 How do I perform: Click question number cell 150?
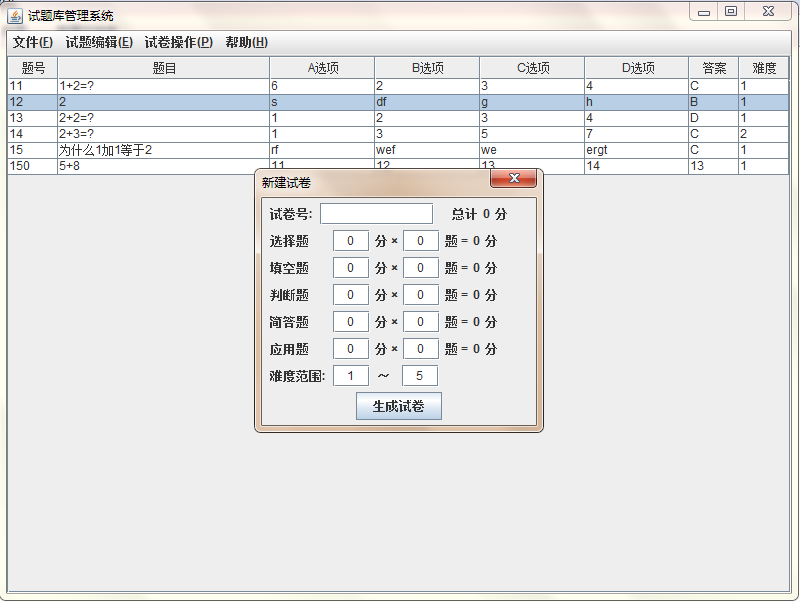(x=33, y=166)
